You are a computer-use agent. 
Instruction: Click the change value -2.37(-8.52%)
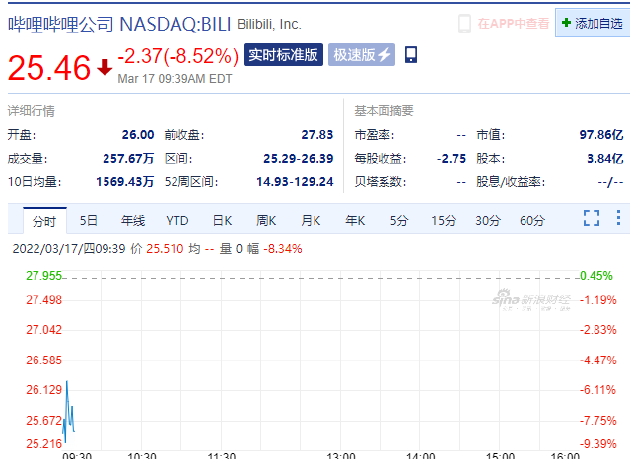(x=178, y=56)
